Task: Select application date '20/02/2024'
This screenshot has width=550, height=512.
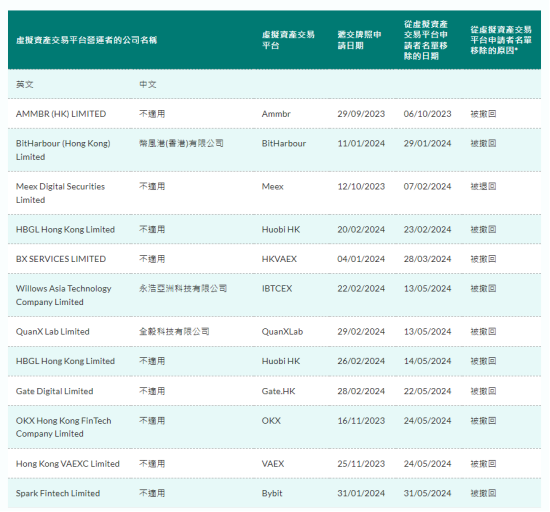Action: [361, 229]
